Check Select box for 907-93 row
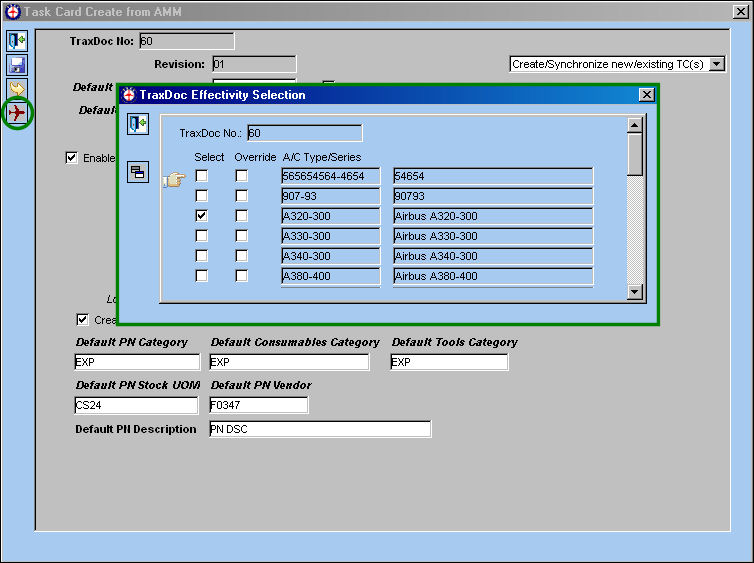This screenshot has height=563, width=754. (x=201, y=196)
